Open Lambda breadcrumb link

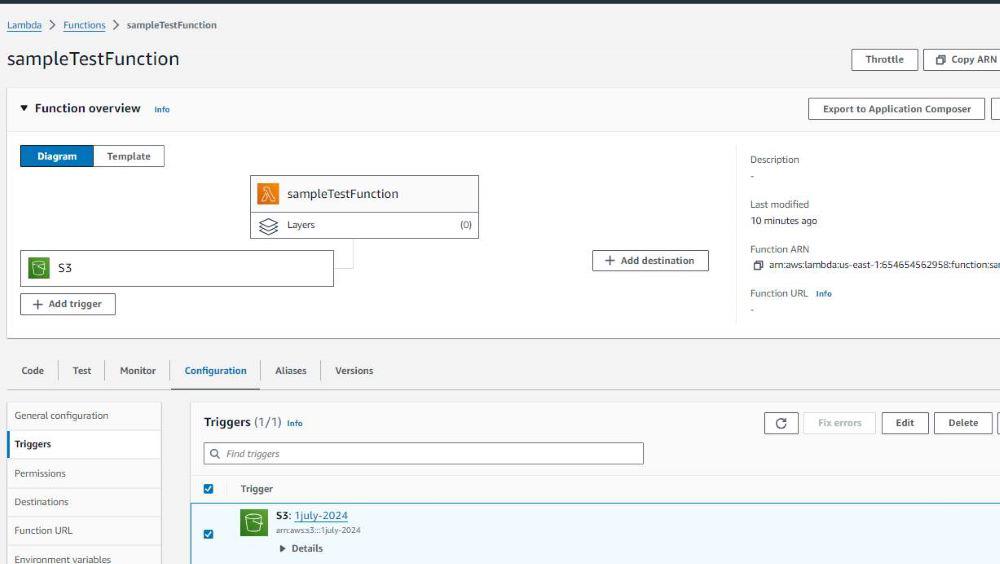point(24,25)
